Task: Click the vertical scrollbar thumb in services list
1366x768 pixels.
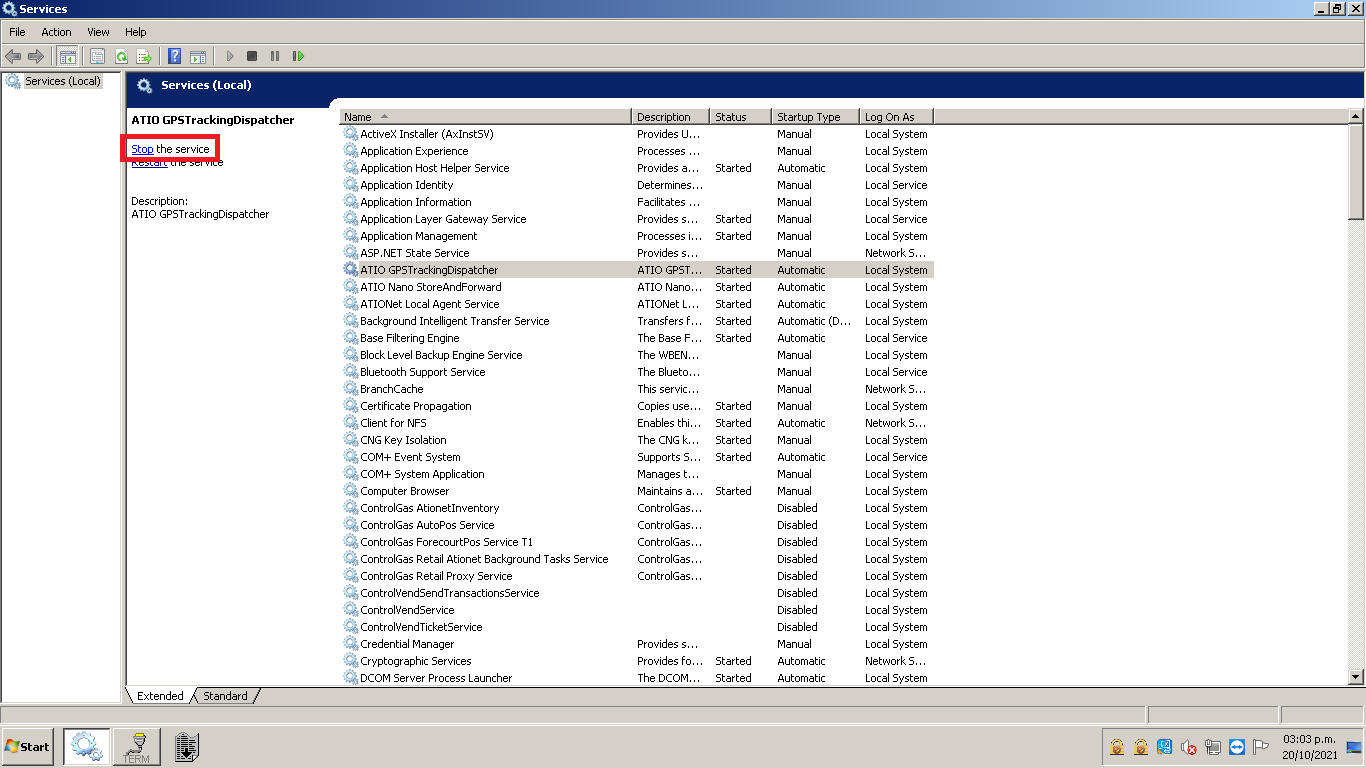Action: (1356, 172)
